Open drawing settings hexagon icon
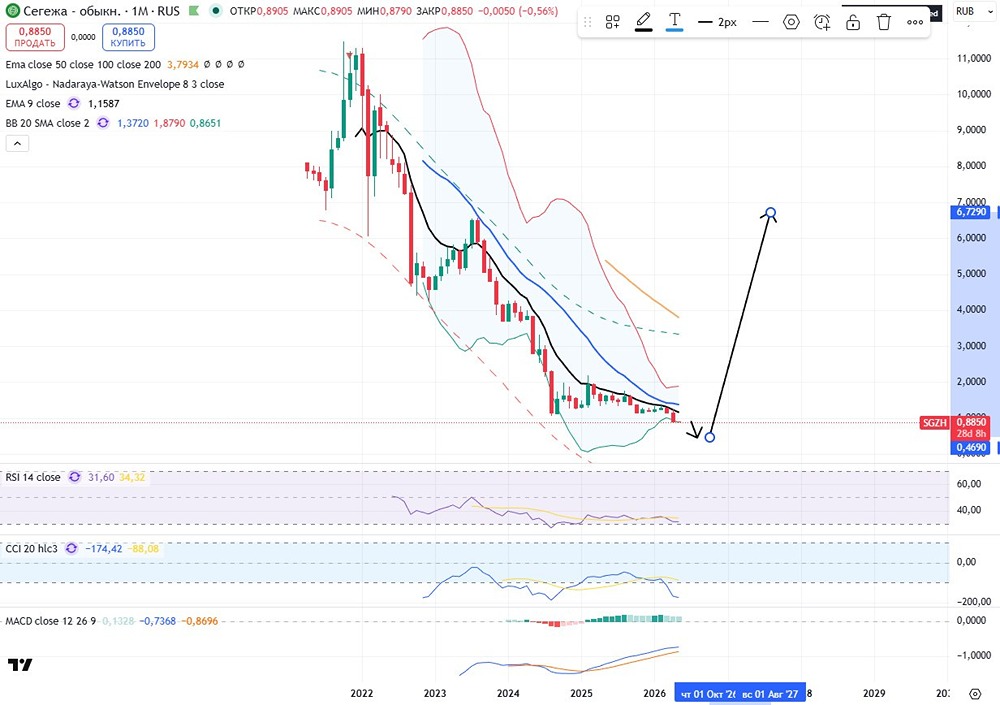This screenshot has height=705, width=1000. (791, 22)
